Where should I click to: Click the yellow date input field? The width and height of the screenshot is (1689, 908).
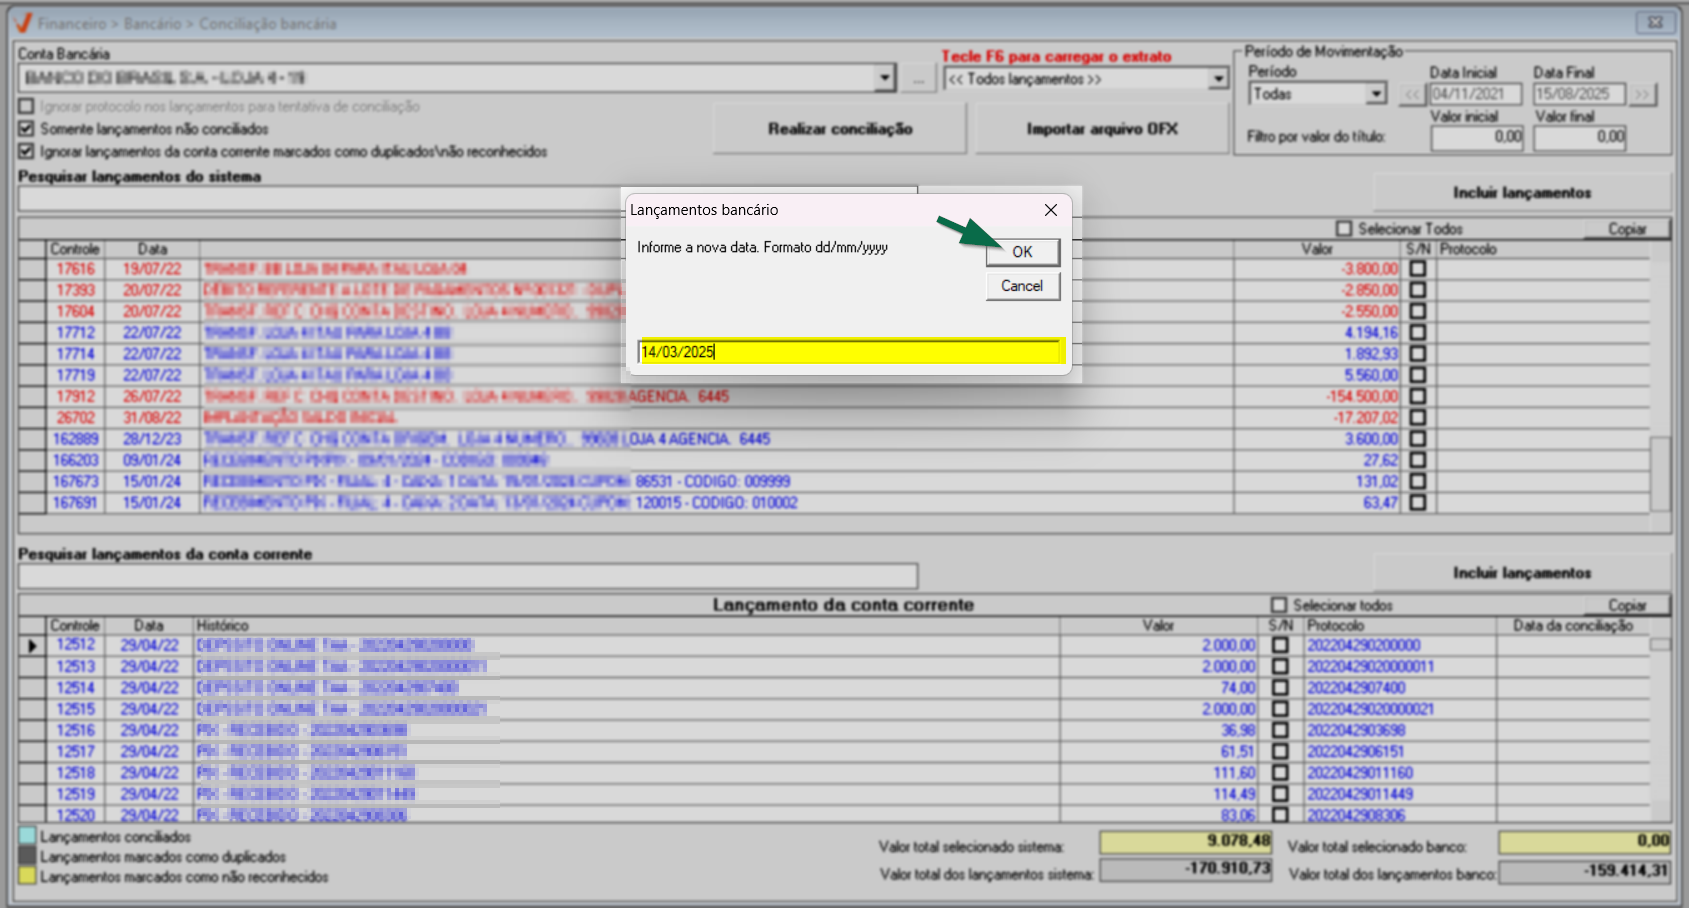pos(850,352)
